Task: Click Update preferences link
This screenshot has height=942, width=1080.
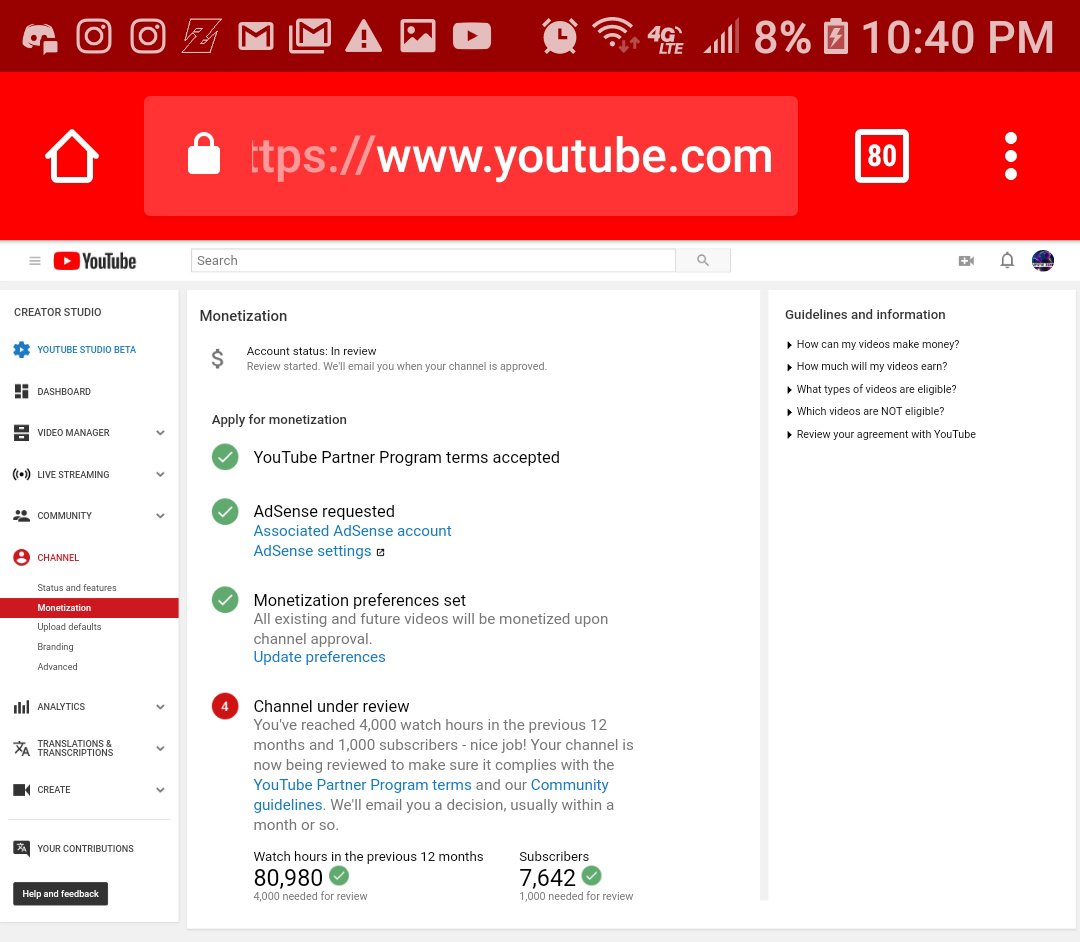Action: (x=319, y=657)
